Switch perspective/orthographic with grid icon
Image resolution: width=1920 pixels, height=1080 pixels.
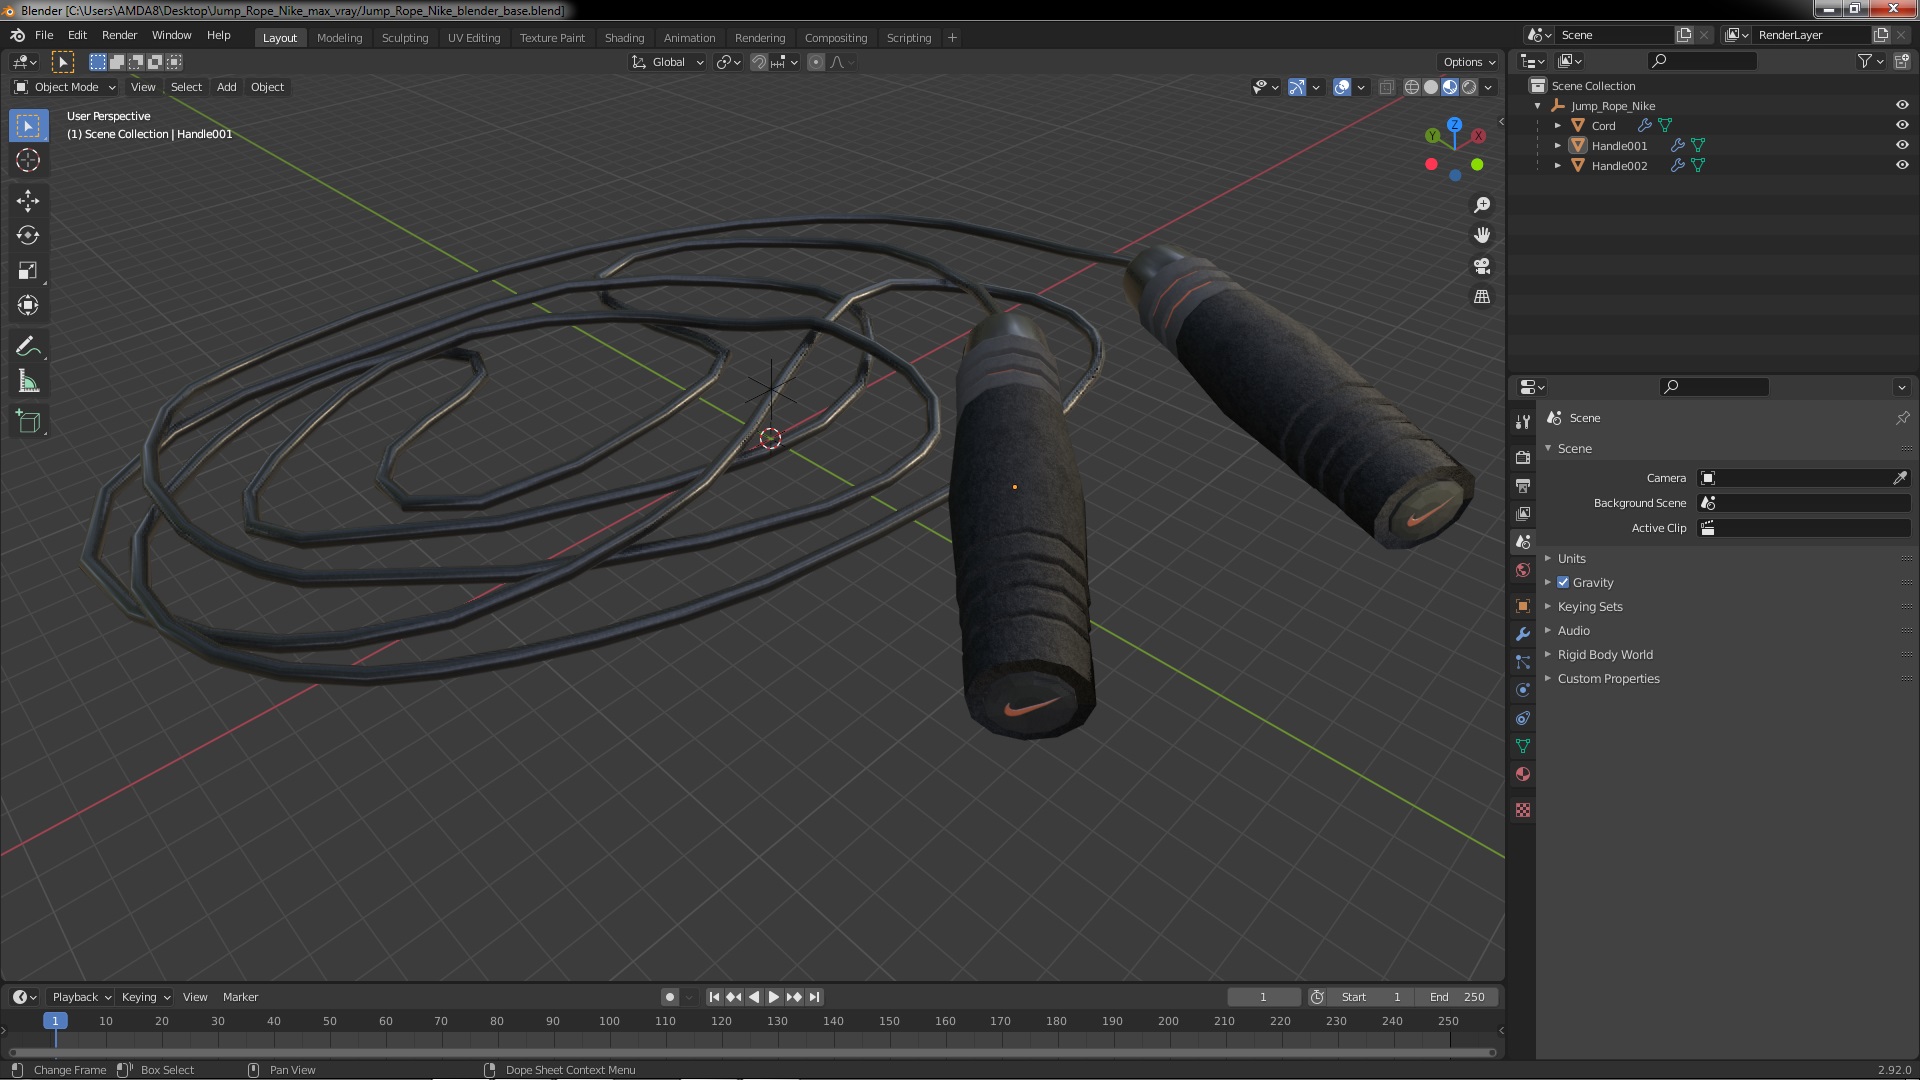click(x=1482, y=297)
